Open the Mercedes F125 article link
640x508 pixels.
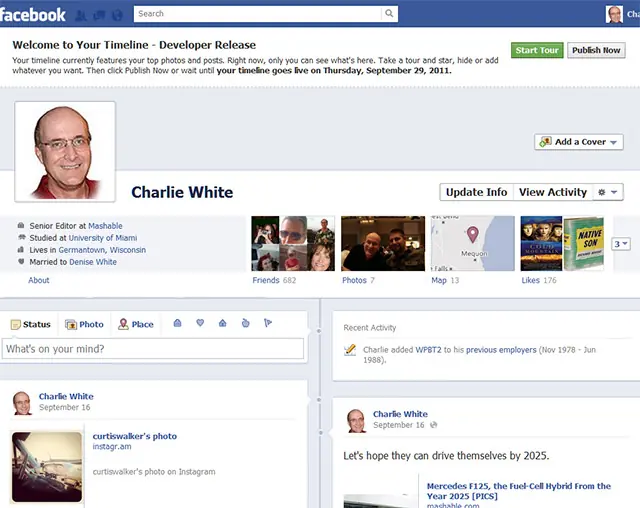[519, 491]
